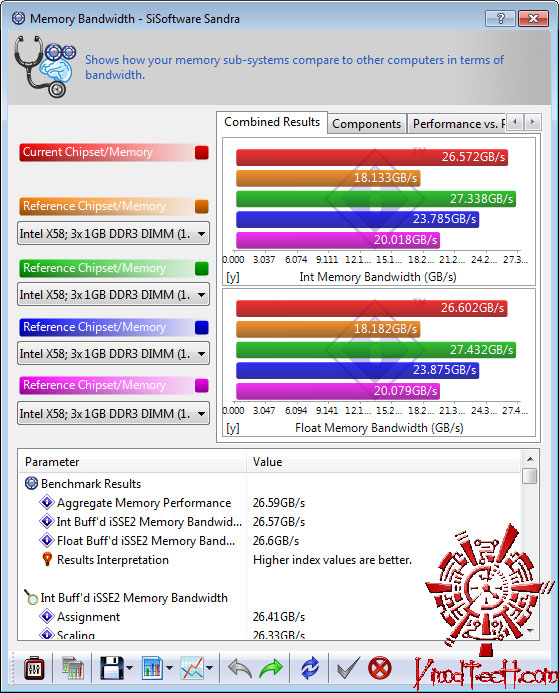Open the green reference chipset combo box
The image size is (559, 693).
click(113, 294)
